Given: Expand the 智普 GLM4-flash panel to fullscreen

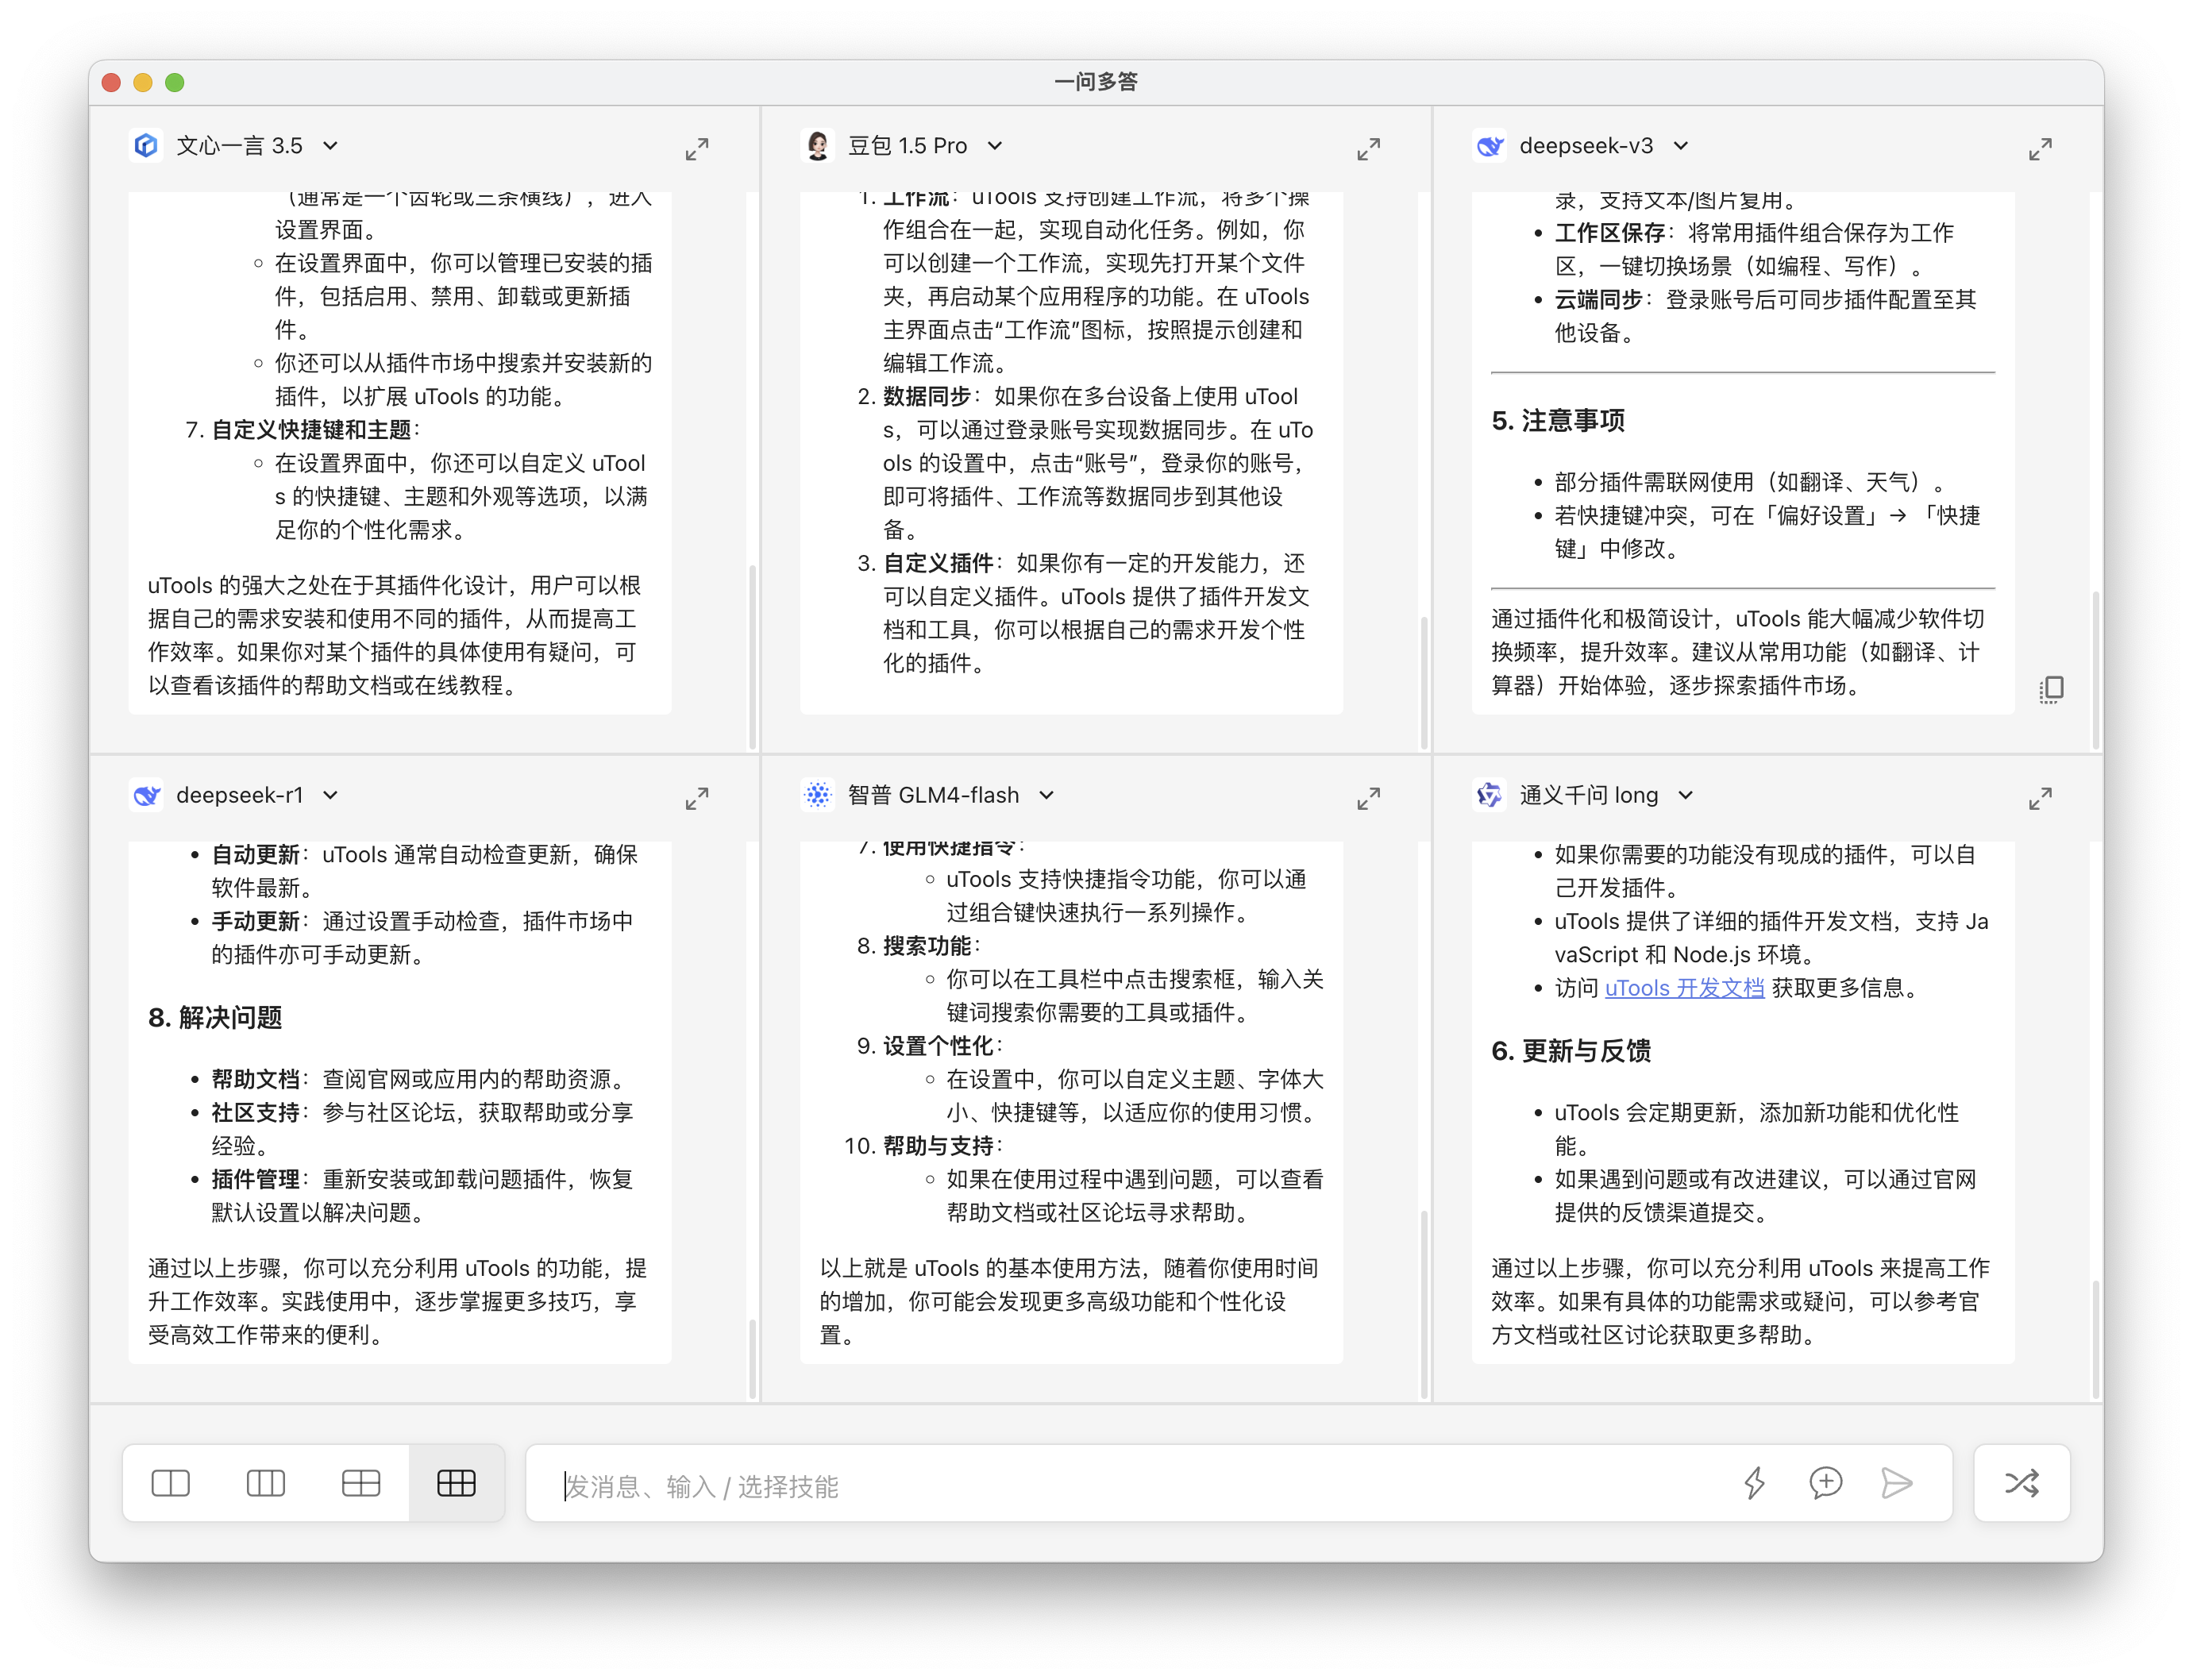Looking at the screenshot, I should (x=1368, y=798).
